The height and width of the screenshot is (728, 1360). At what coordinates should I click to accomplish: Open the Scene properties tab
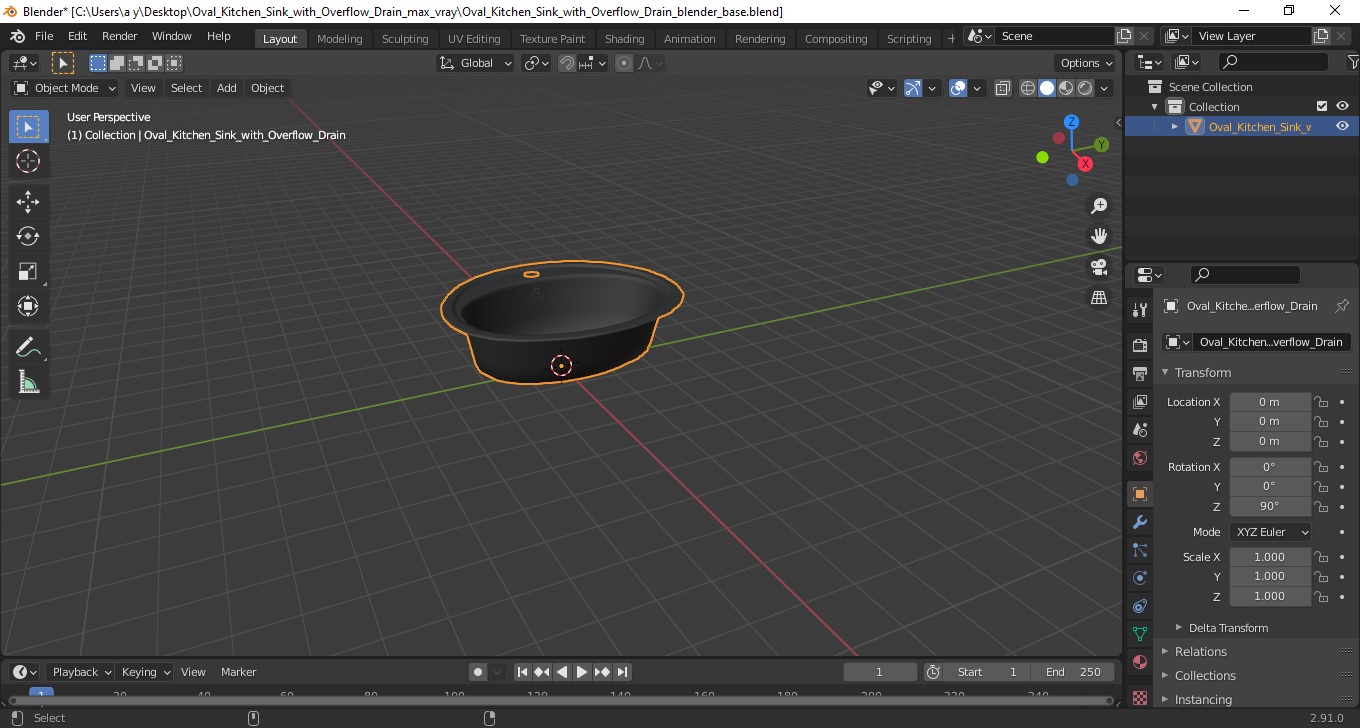(1140, 429)
